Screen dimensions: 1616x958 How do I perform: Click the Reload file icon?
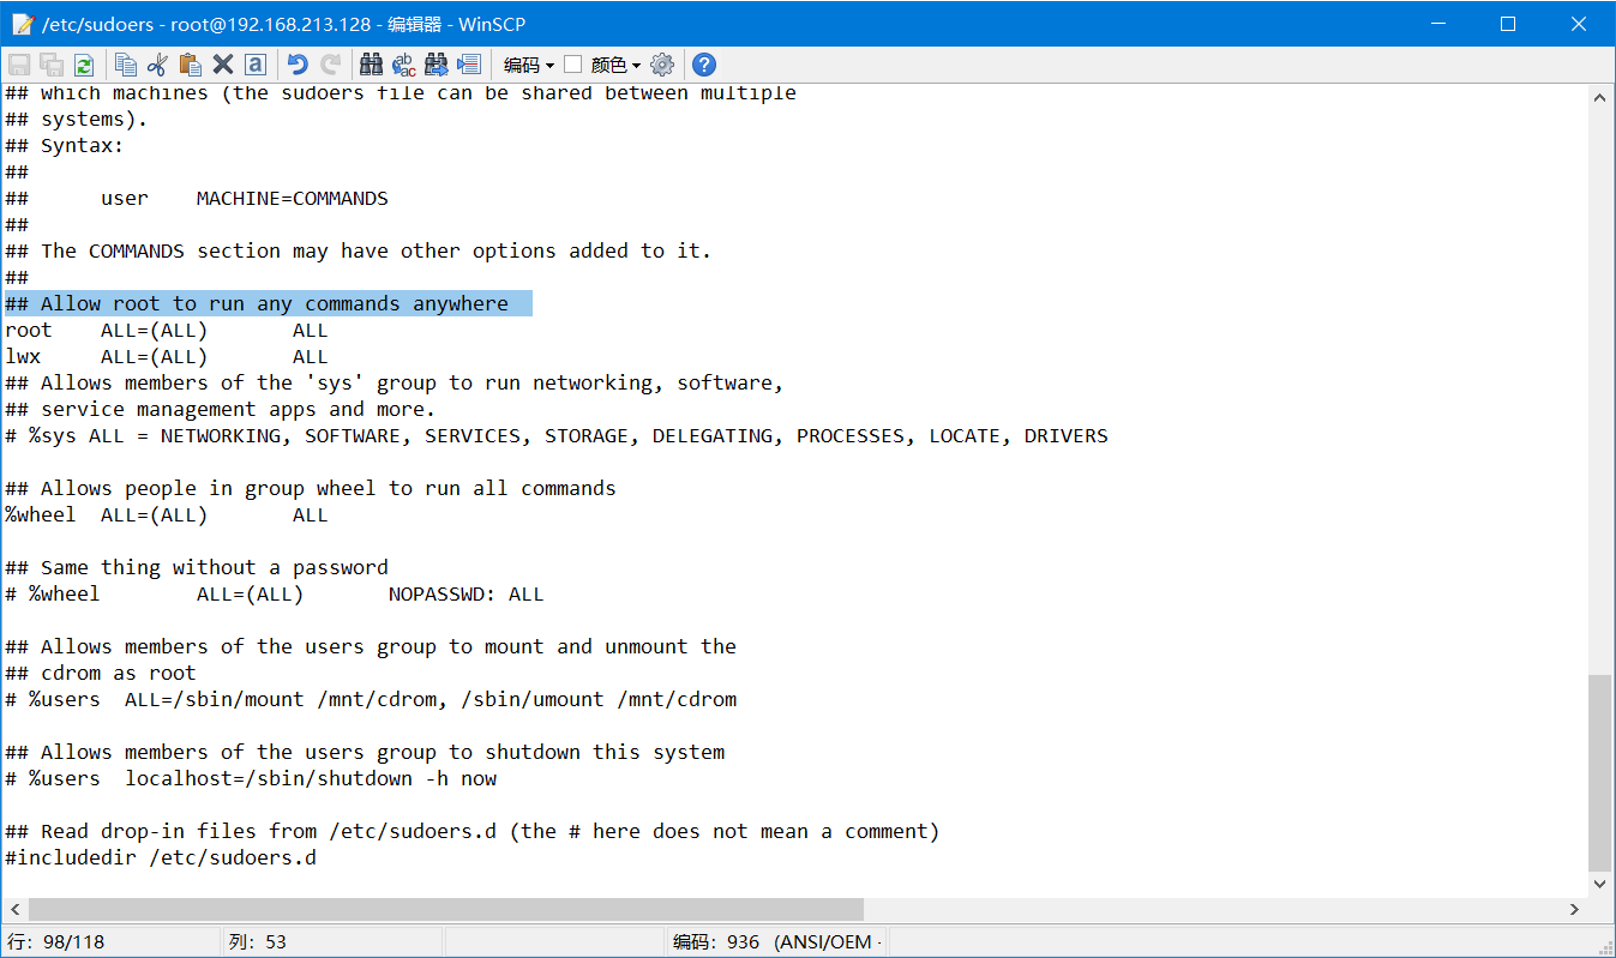click(x=84, y=65)
